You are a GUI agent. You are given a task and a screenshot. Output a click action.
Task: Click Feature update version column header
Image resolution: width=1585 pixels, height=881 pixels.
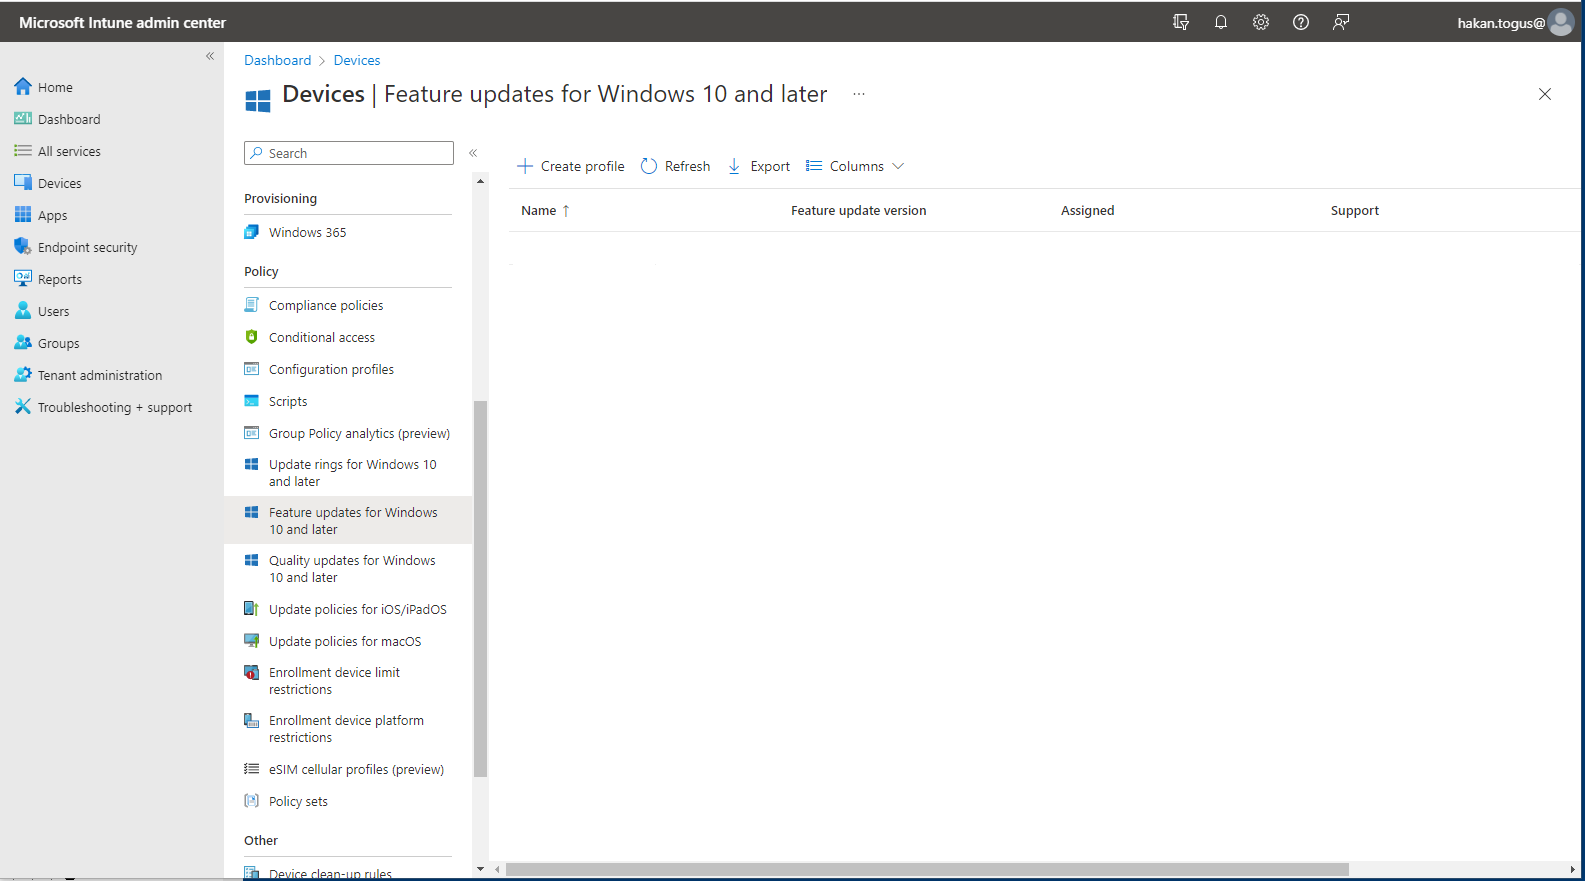point(858,210)
